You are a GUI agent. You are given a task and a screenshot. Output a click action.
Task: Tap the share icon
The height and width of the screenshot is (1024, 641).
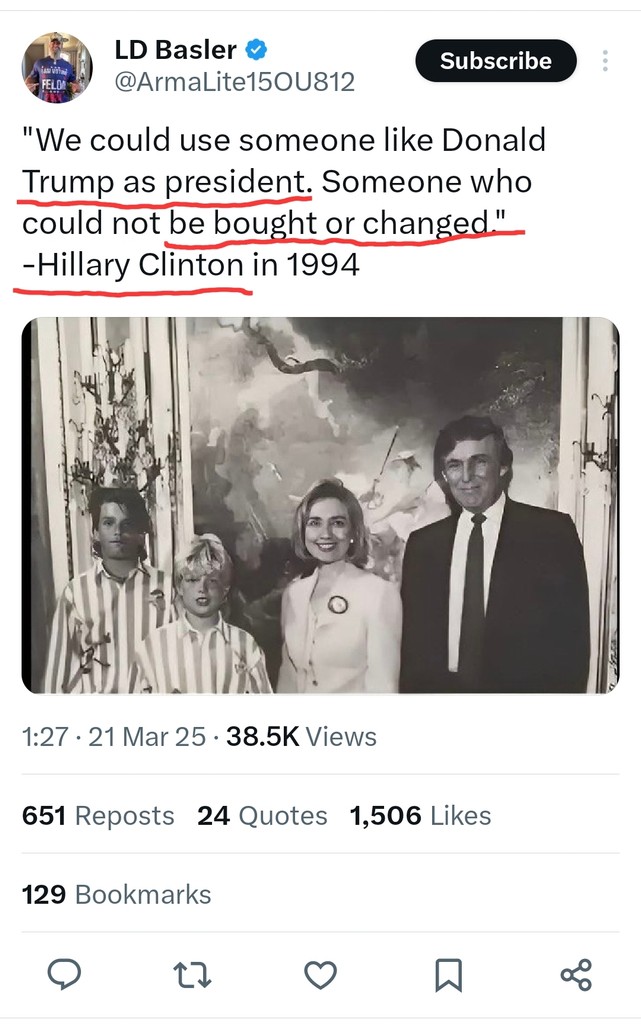click(576, 974)
